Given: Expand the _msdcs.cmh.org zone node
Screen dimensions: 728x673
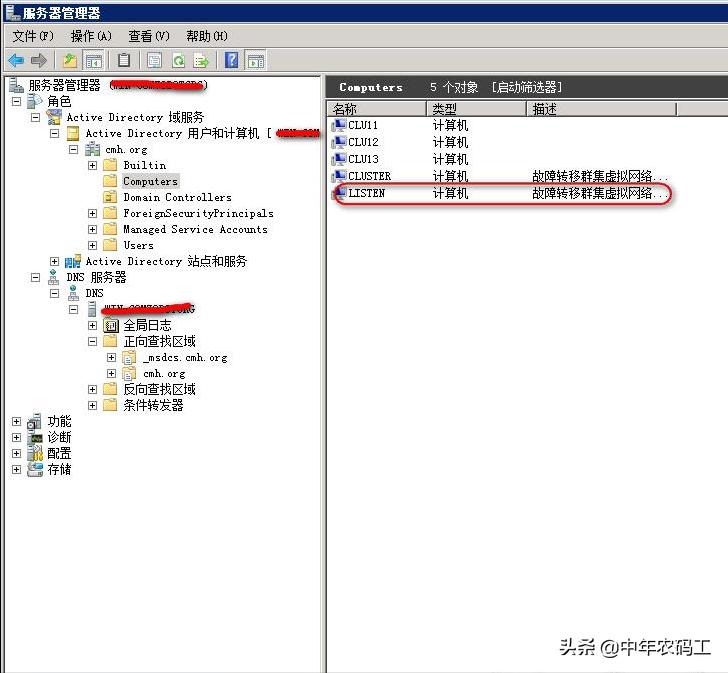Looking at the screenshot, I should click(x=111, y=357).
